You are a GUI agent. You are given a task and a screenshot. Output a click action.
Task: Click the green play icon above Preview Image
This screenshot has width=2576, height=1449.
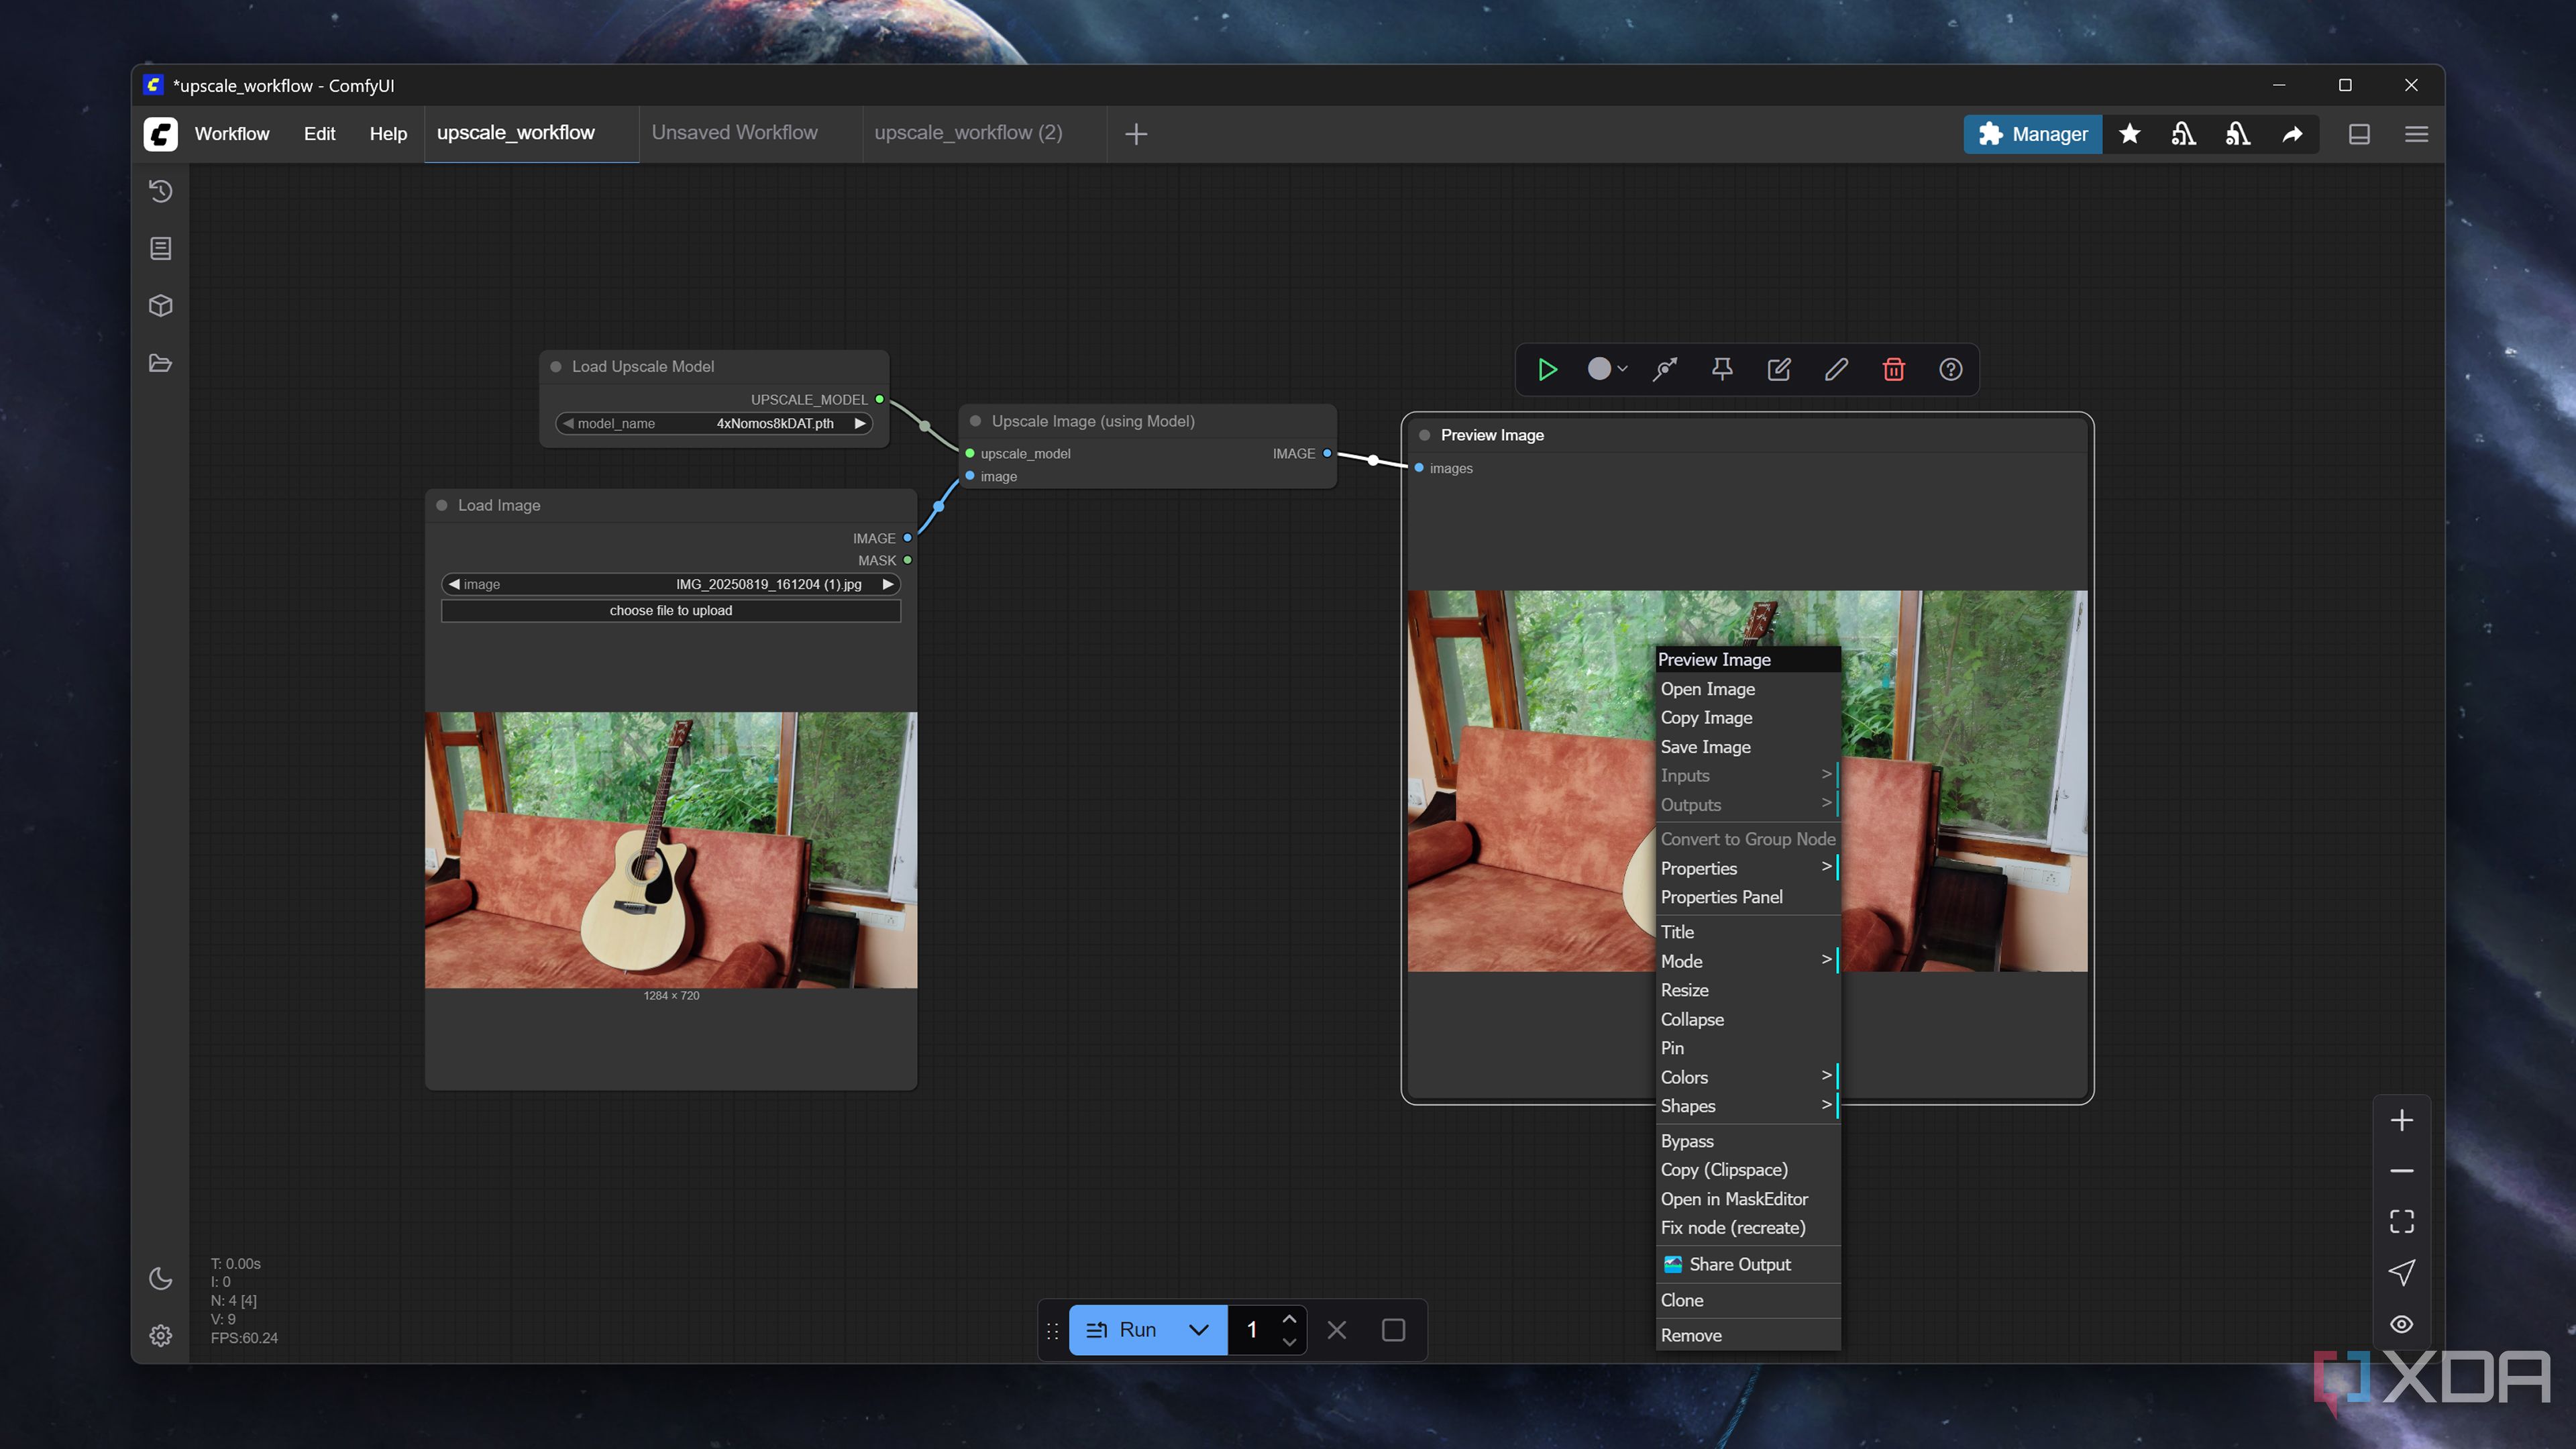1547,370
